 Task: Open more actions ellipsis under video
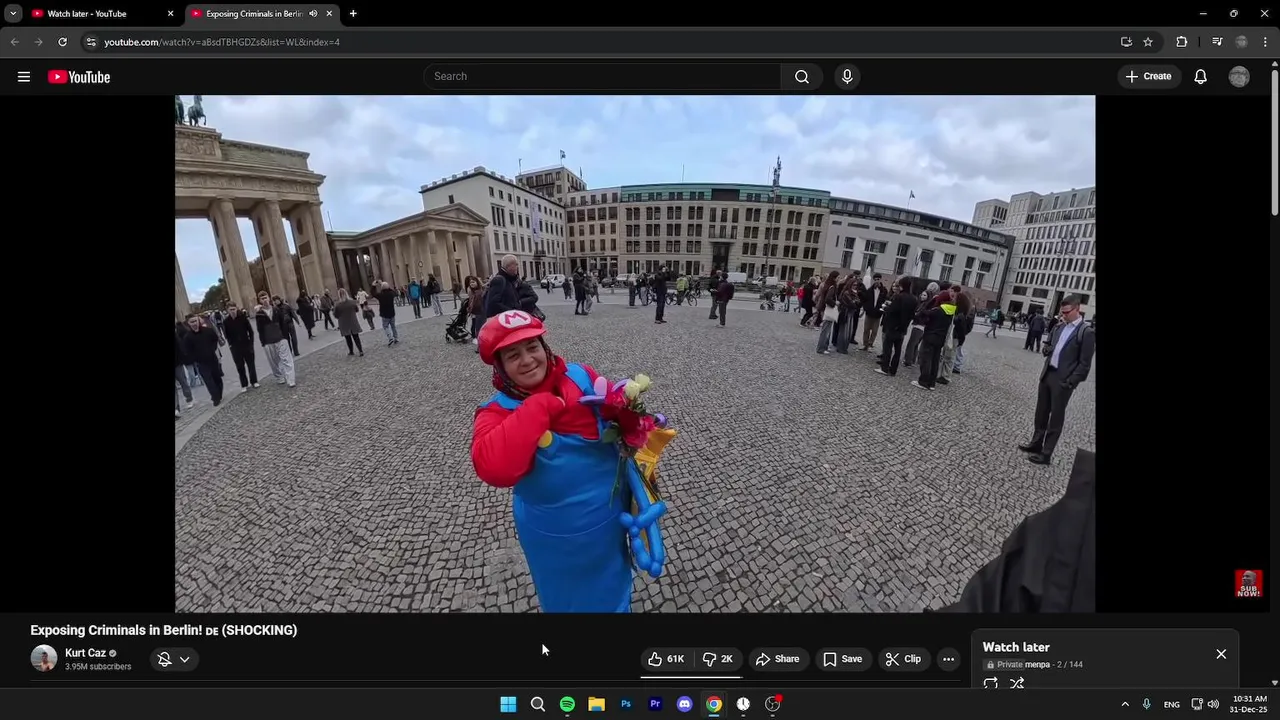click(948, 659)
